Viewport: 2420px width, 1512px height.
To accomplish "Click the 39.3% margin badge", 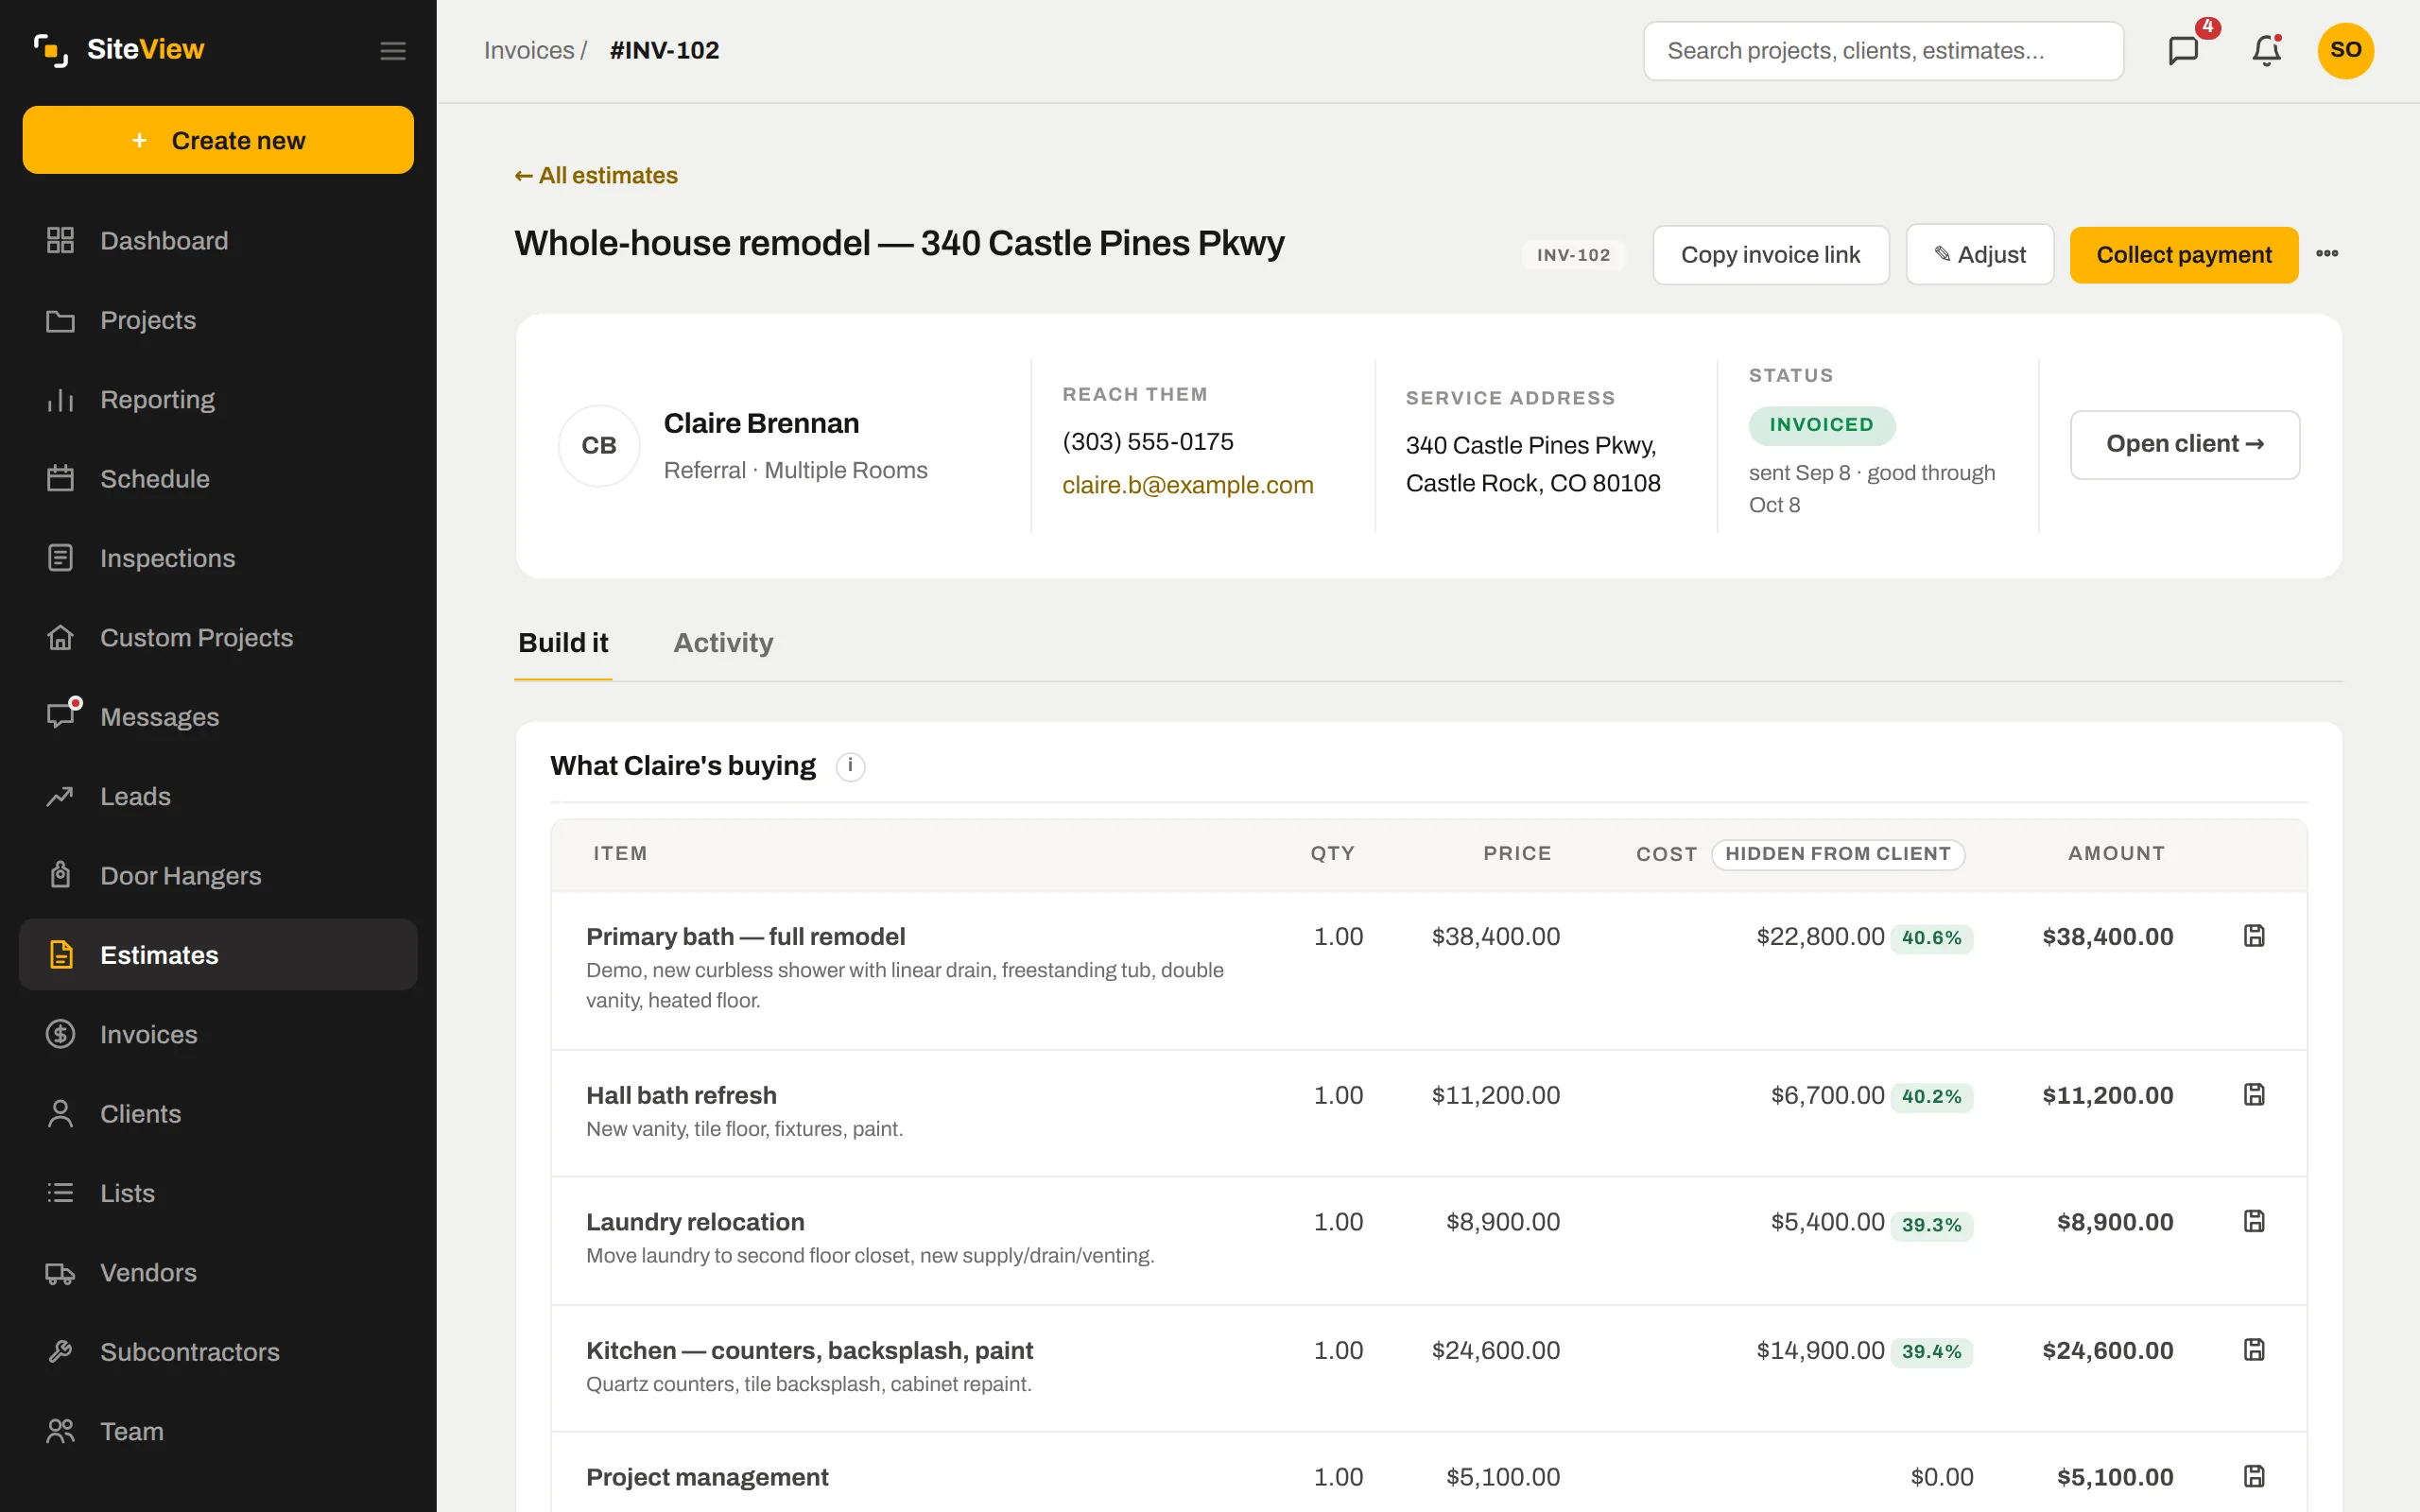I will tap(1931, 1224).
